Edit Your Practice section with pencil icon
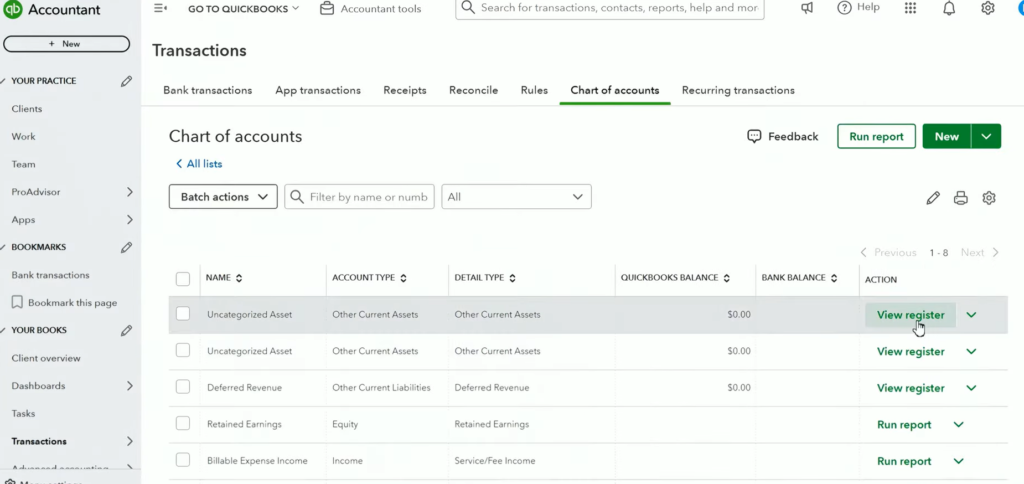This screenshot has height=484, width=1024. 127,81
